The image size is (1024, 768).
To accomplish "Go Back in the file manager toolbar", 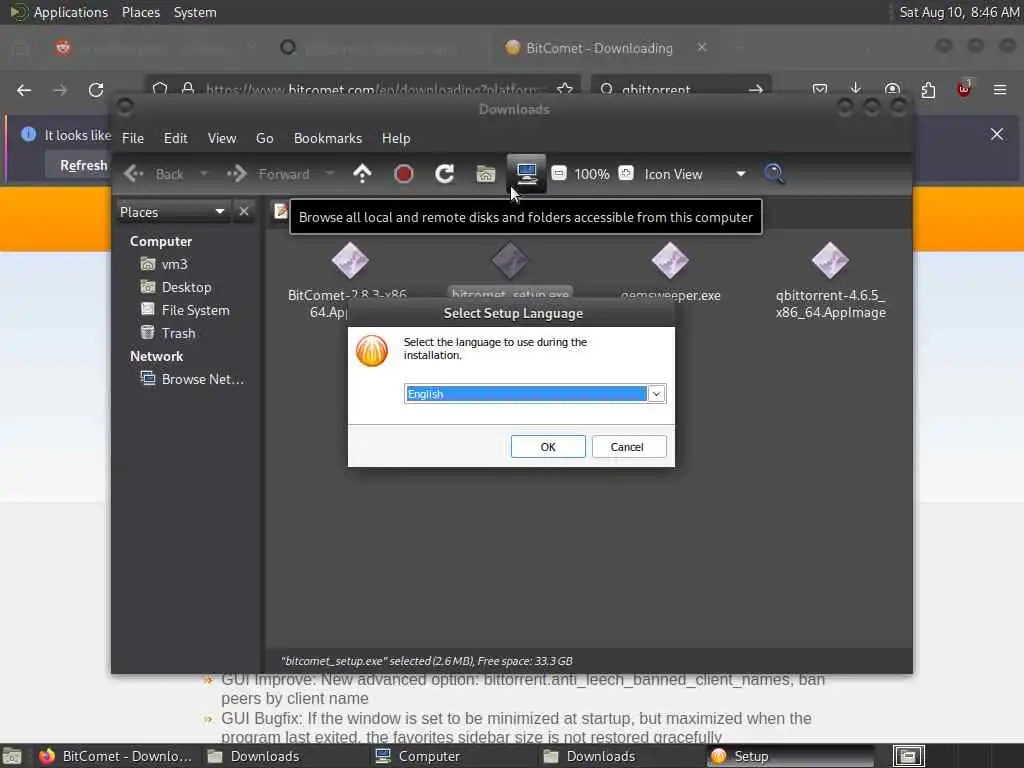I will click(x=155, y=174).
